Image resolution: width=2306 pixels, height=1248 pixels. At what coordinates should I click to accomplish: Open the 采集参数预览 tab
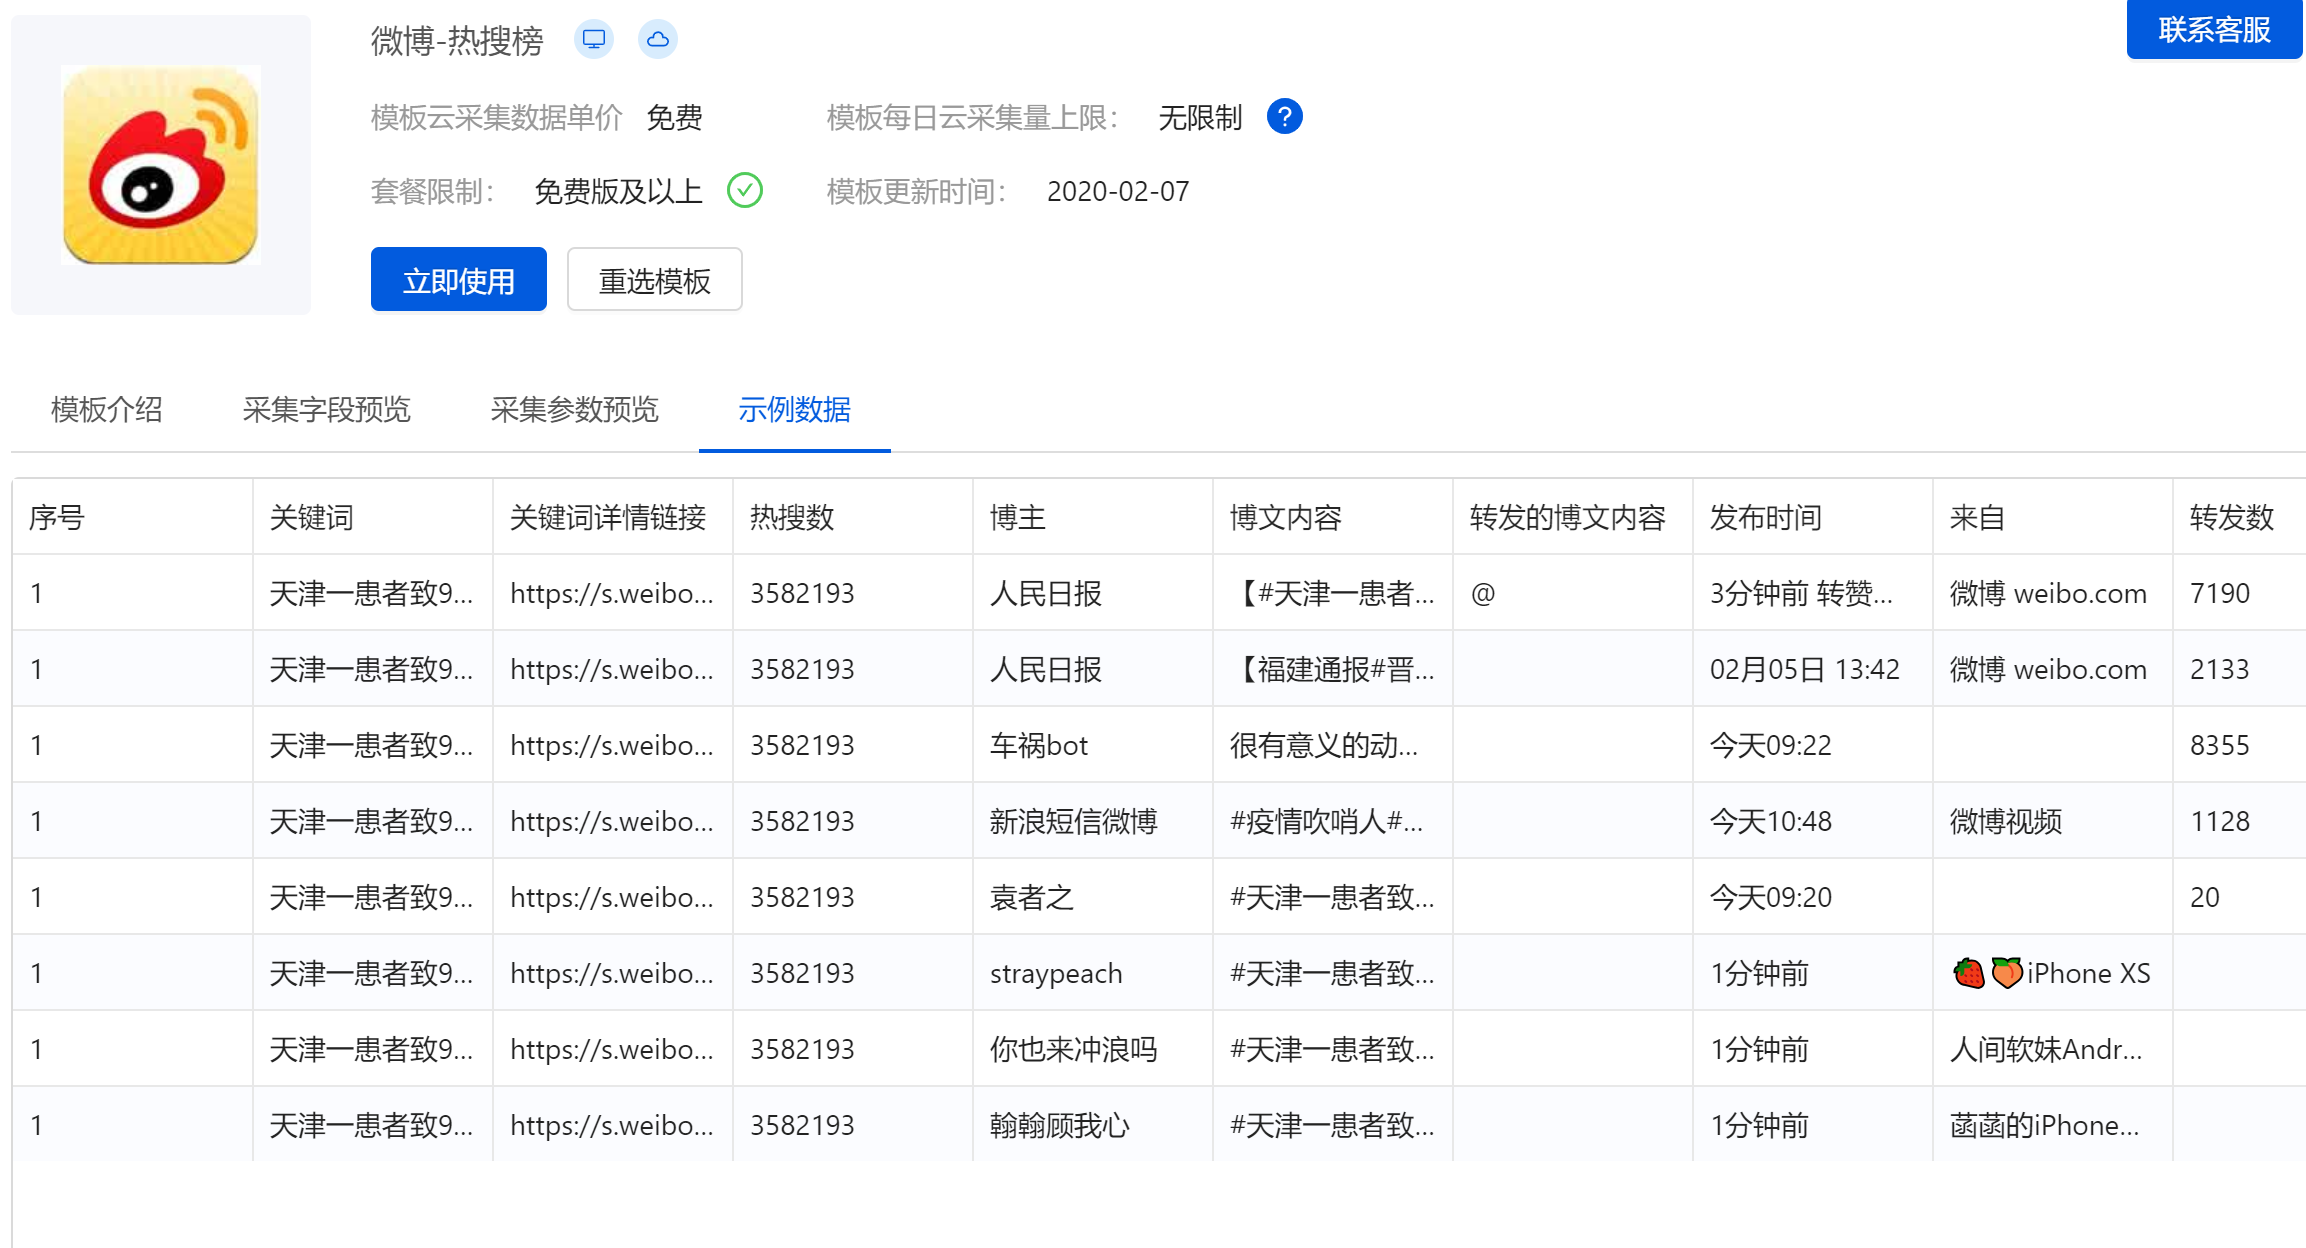[574, 410]
